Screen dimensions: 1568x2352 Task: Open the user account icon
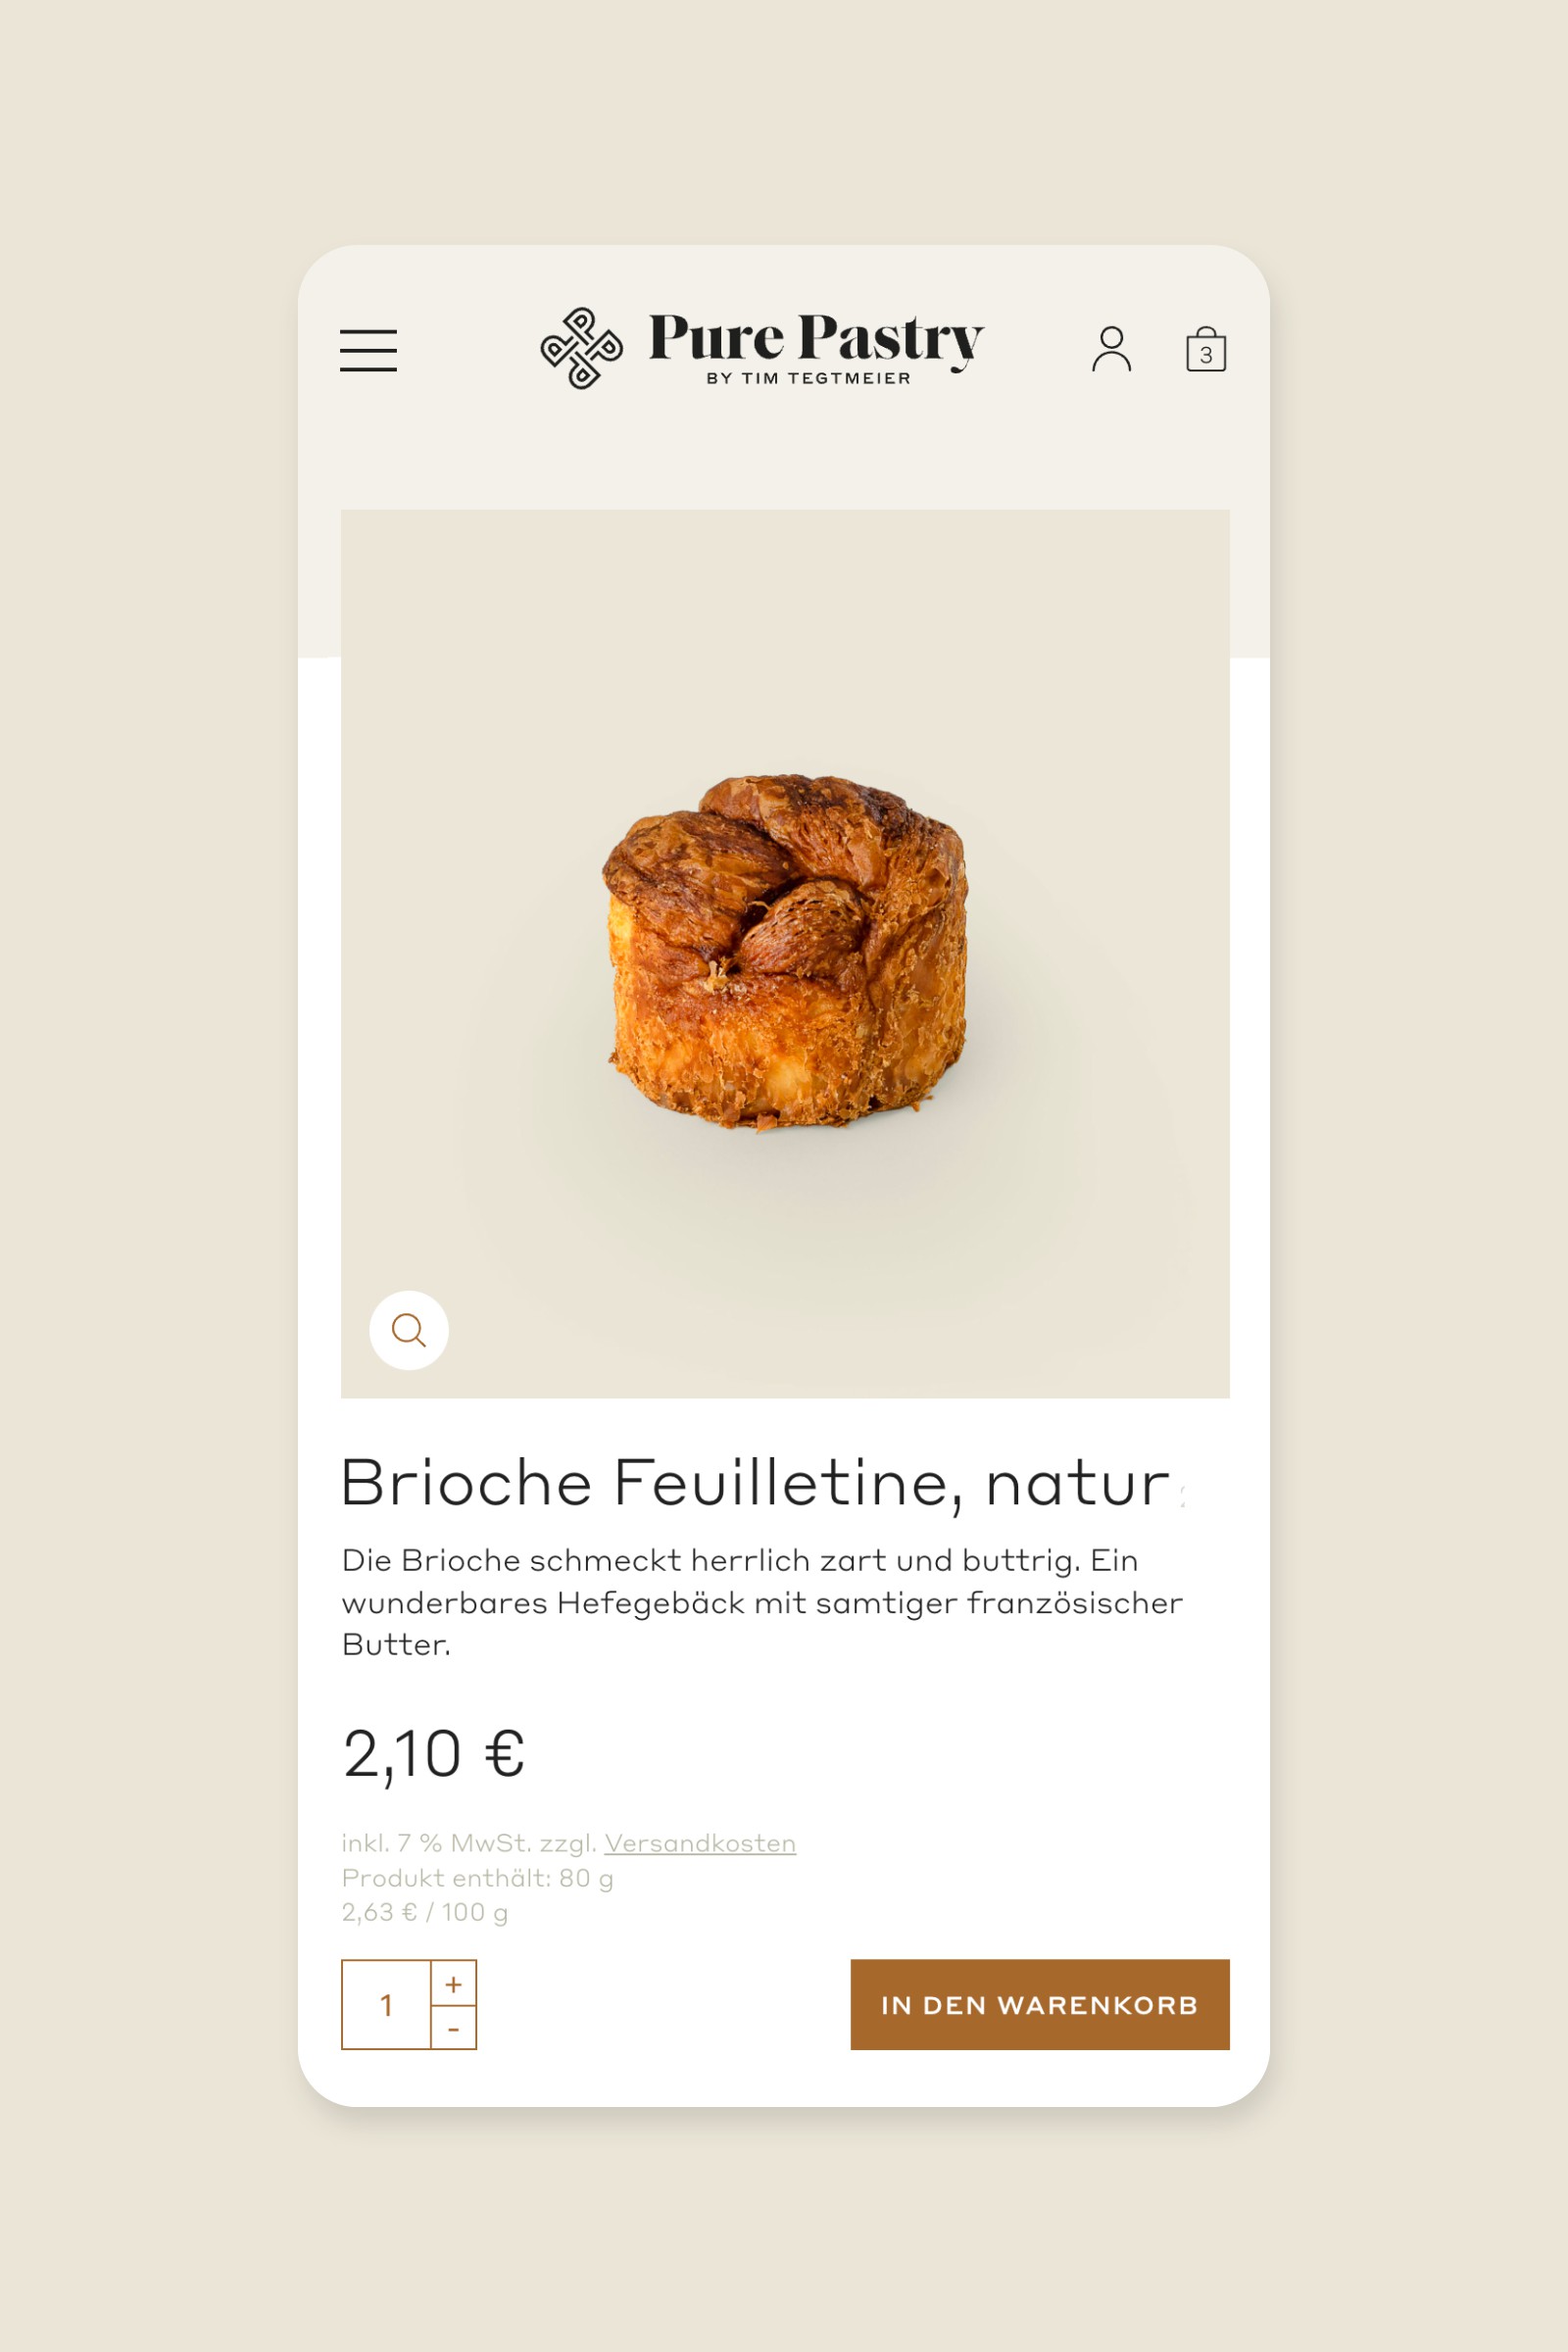[1111, 349]
